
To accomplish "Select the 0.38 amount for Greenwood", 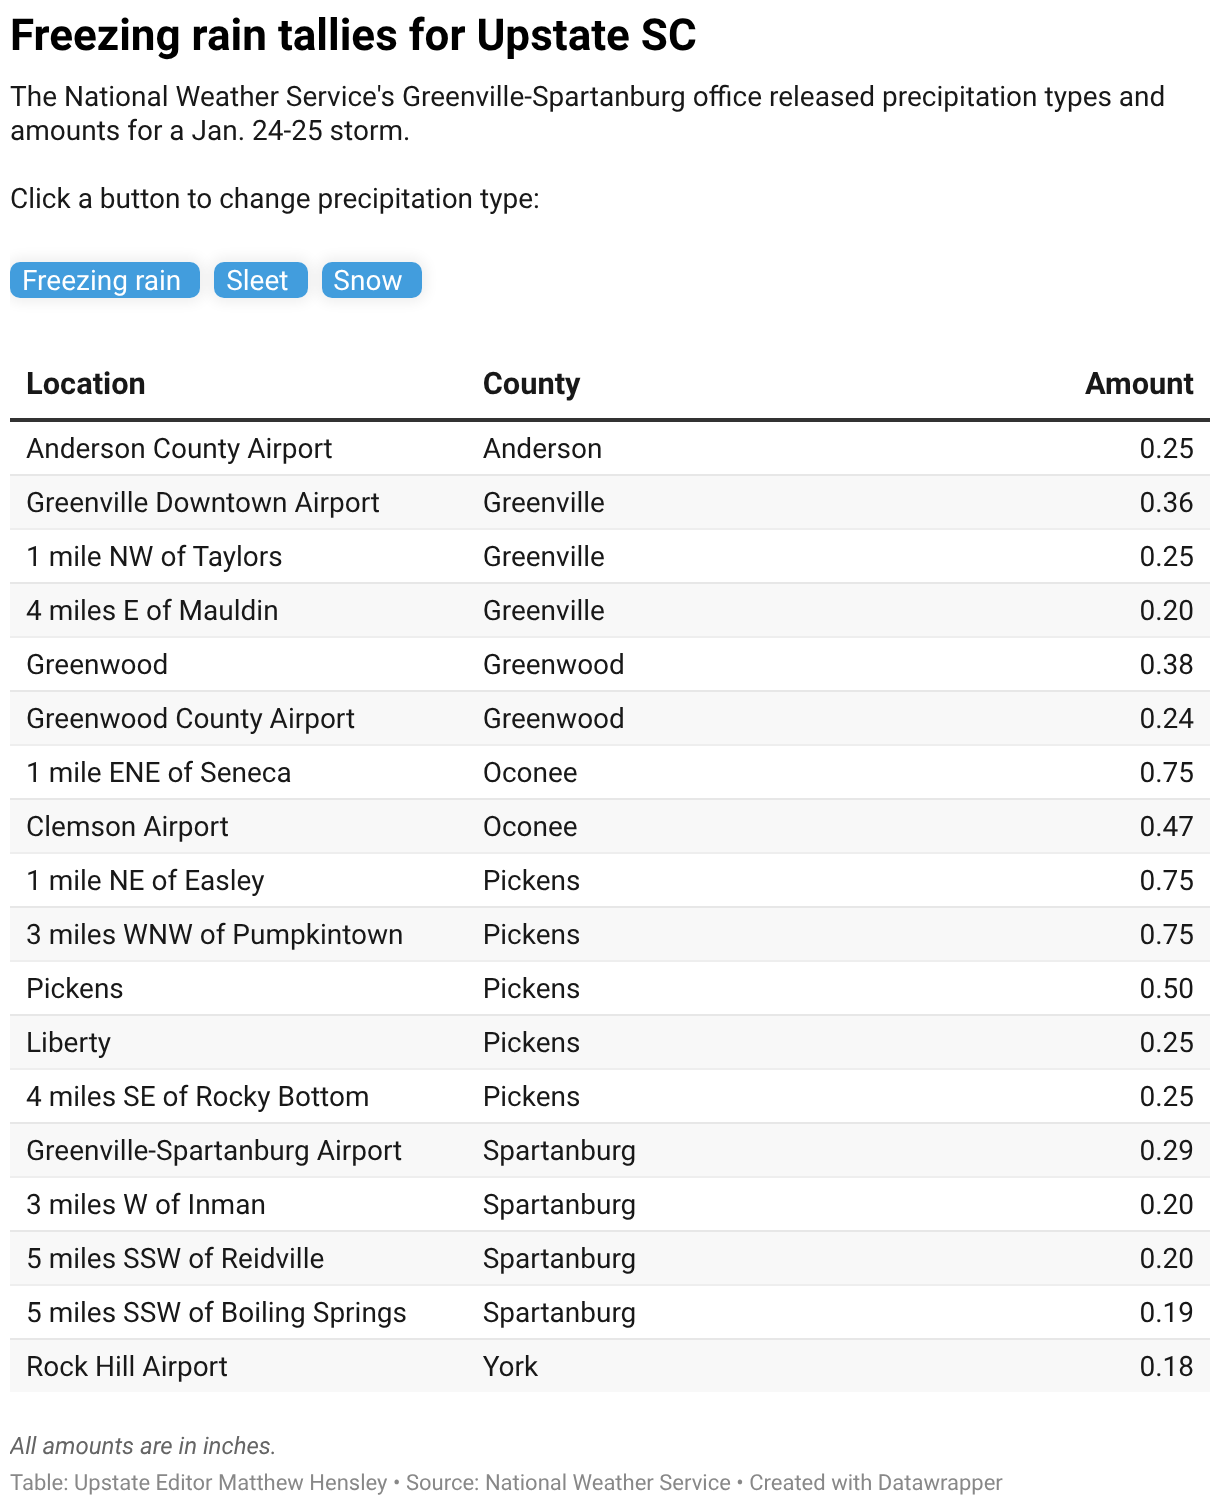I will 1166,664.
